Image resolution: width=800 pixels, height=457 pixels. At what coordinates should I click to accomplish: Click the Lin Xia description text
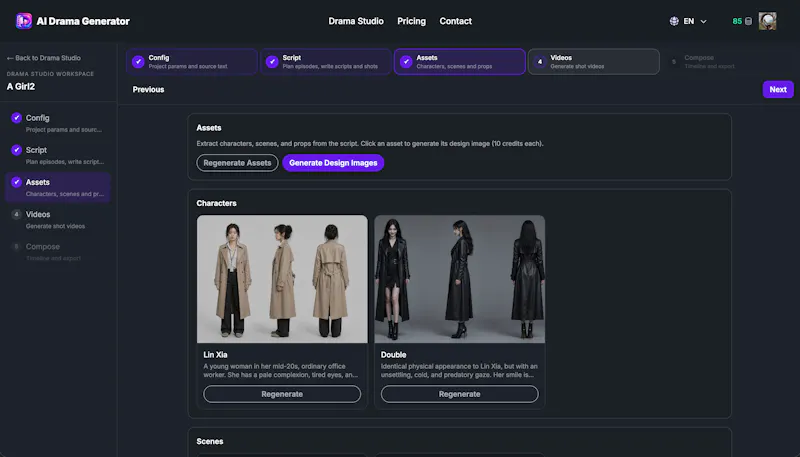click(281, 370)
